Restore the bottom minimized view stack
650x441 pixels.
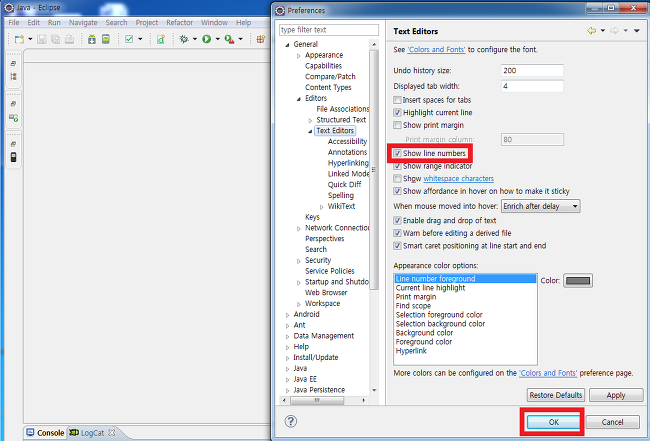point(13,144)
